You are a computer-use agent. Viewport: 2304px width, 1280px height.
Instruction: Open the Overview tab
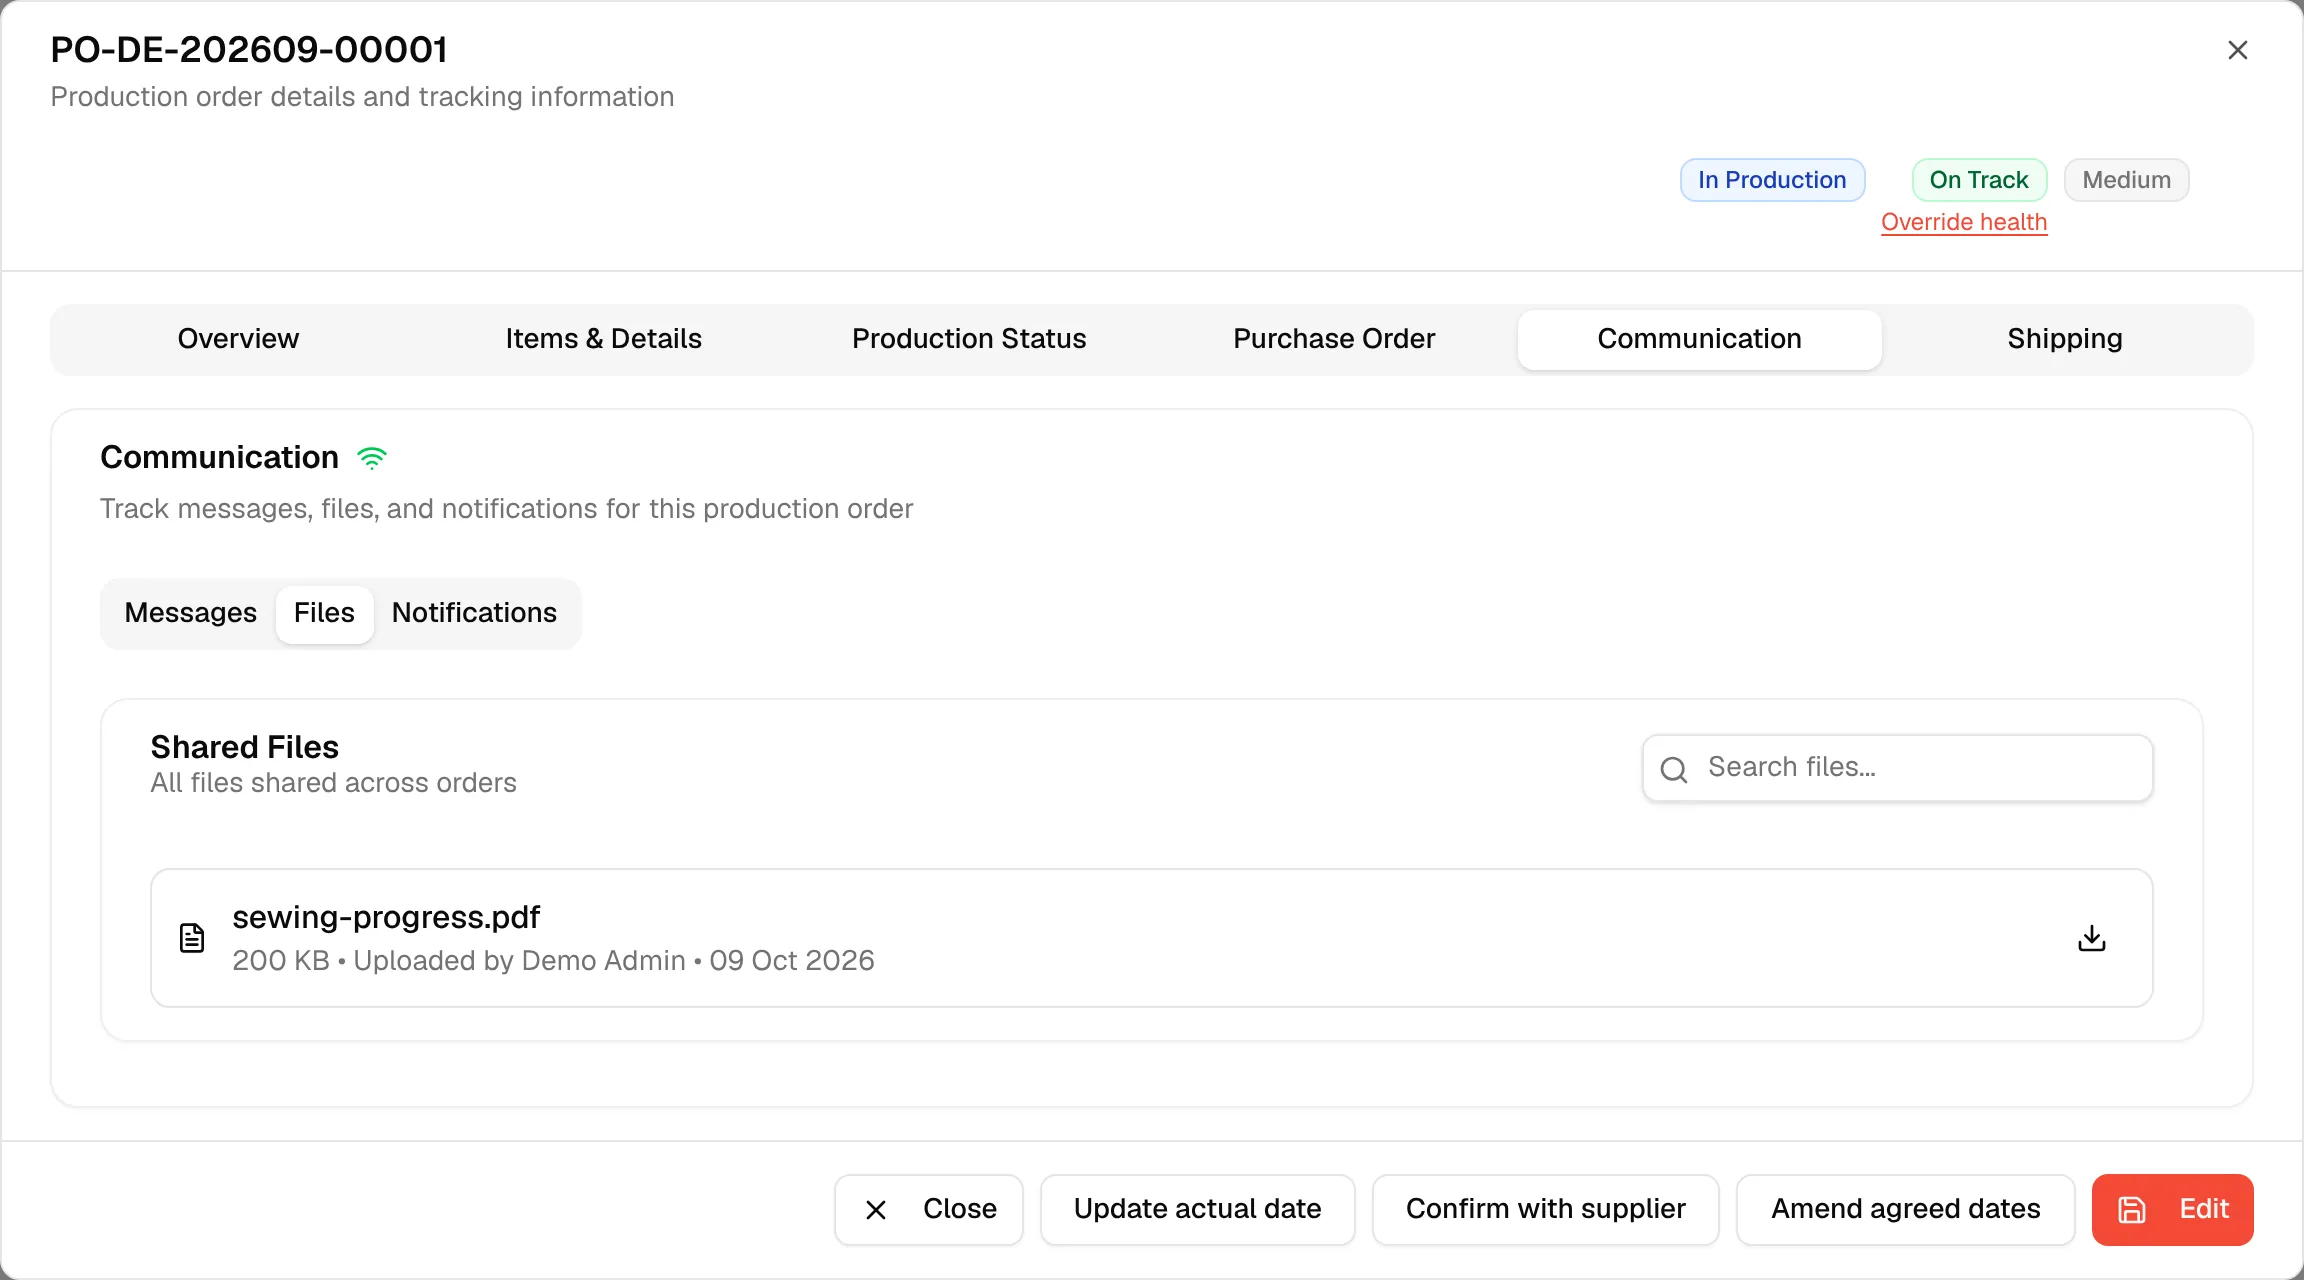click(x=238, y=339)
